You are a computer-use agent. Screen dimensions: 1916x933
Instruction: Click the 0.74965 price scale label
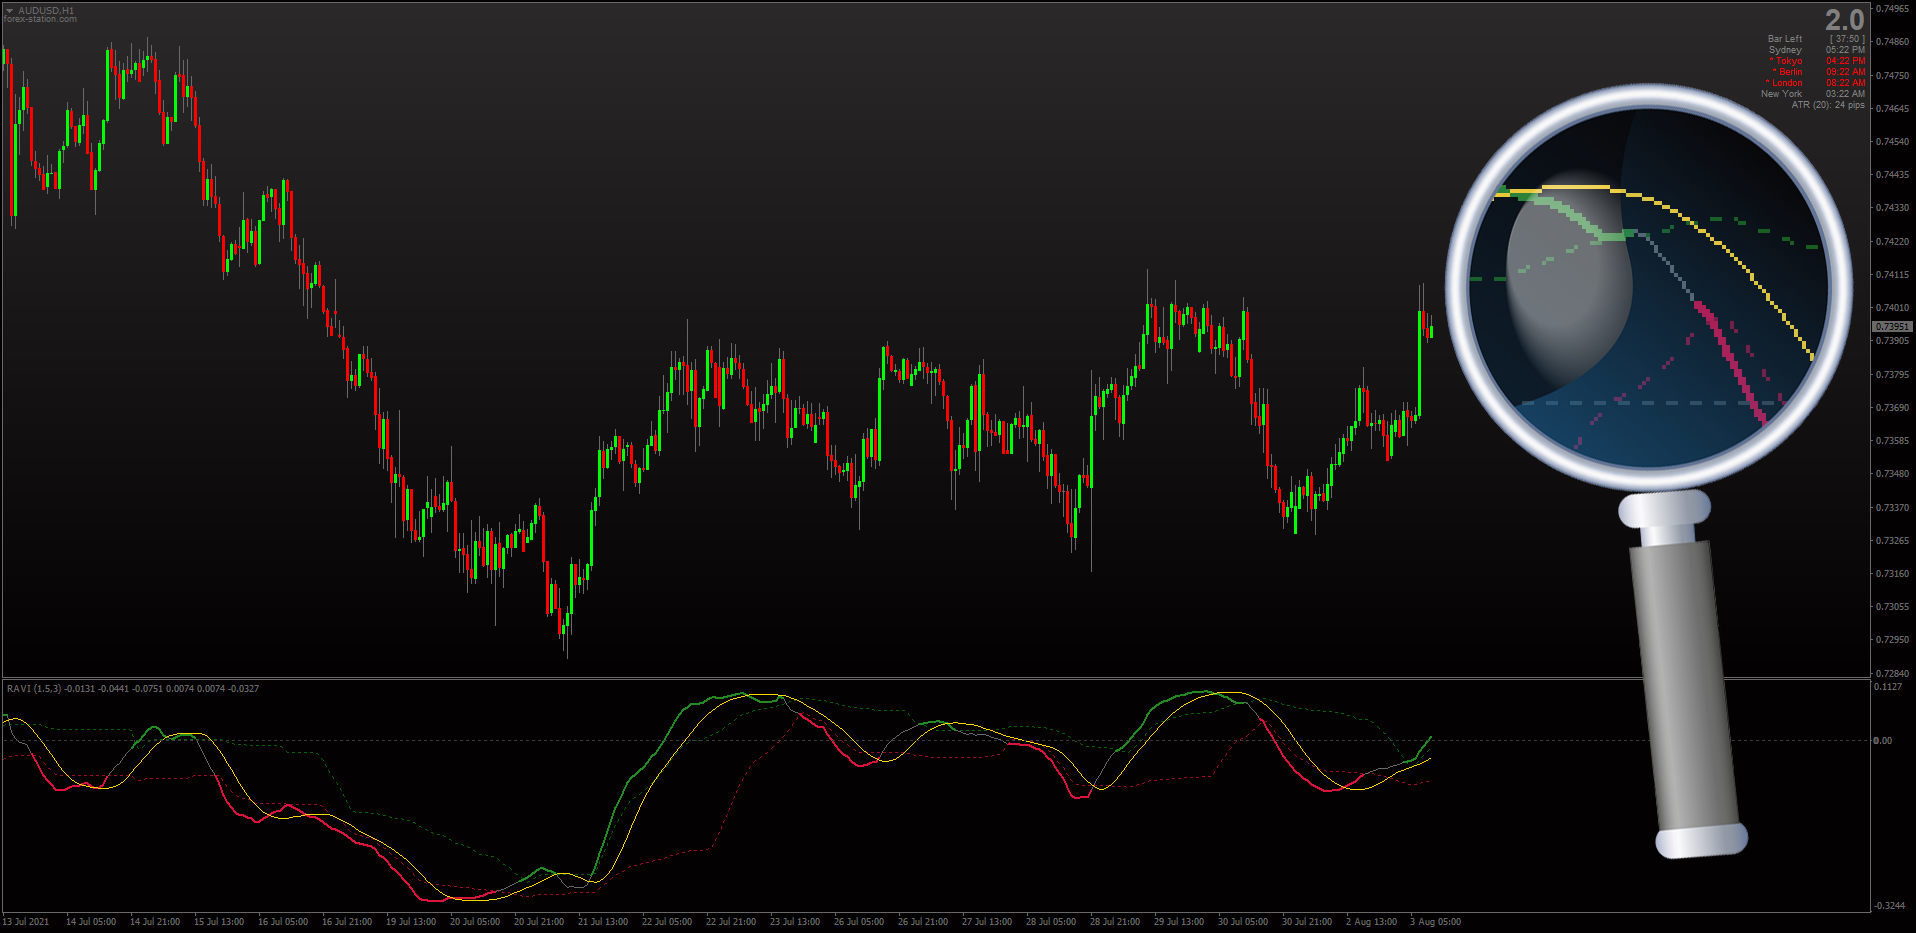1893,9
